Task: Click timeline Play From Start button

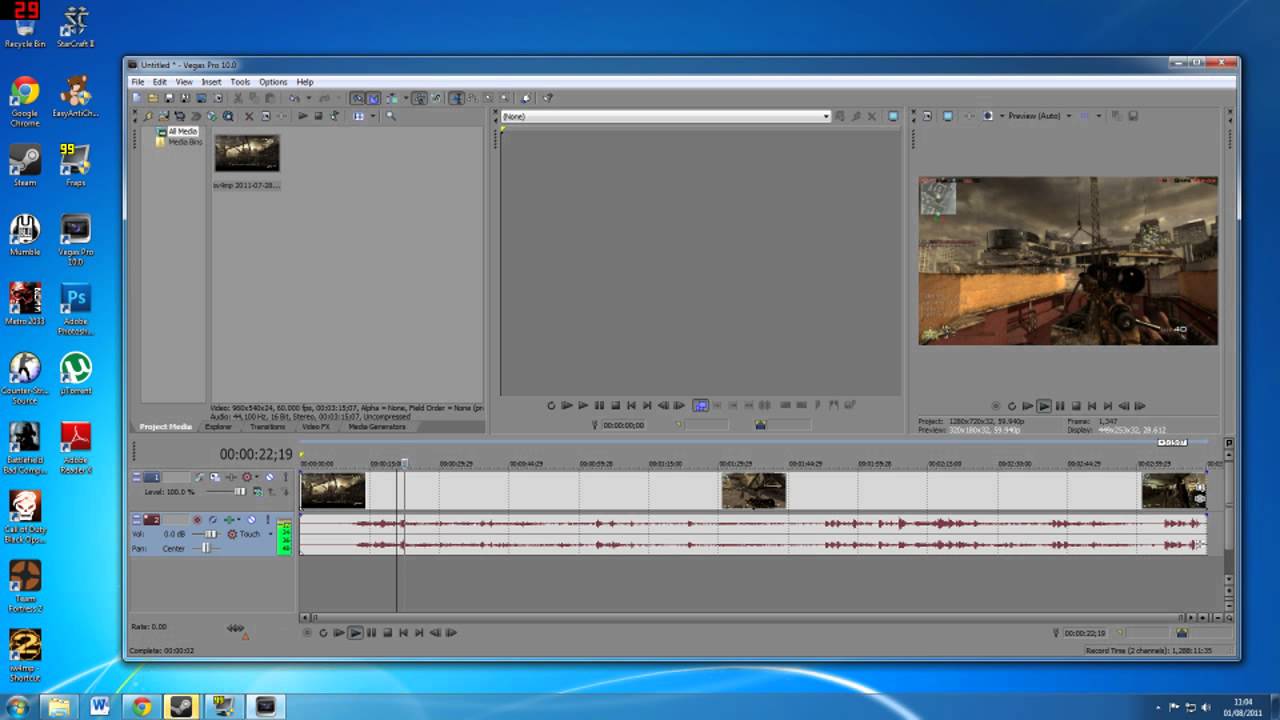Action: click(339, 633)
